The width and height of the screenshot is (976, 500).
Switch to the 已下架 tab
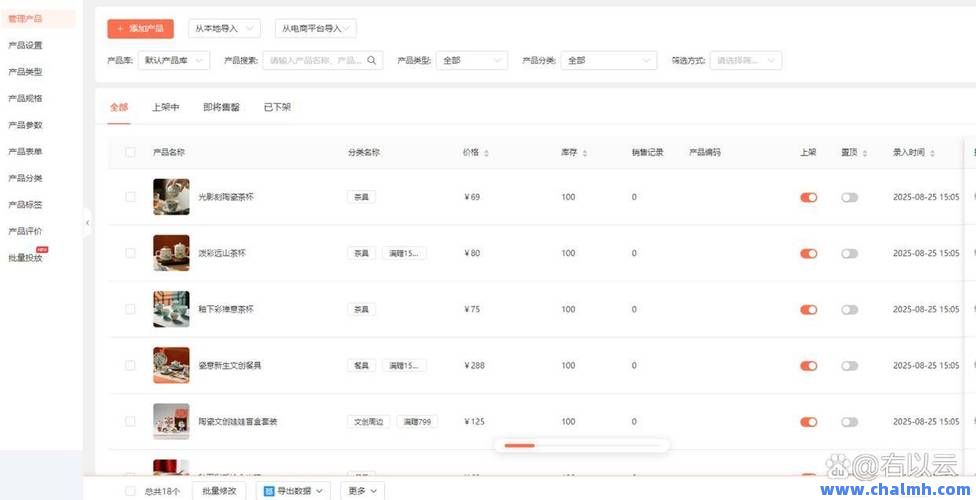[x=277, y=107]
